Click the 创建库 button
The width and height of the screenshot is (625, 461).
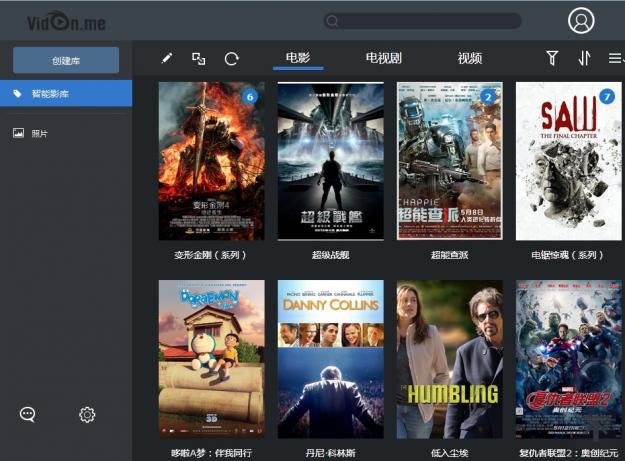(x=66, y=60)
